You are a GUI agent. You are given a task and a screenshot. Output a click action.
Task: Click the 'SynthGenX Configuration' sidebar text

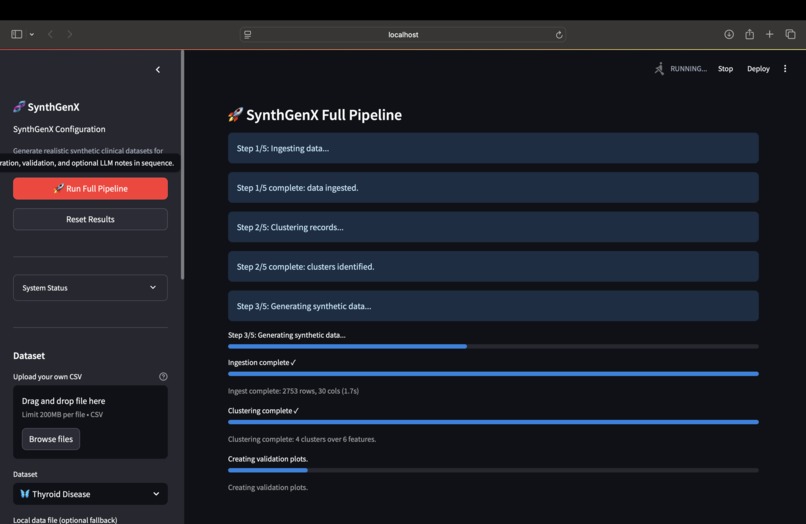[59, 129]
